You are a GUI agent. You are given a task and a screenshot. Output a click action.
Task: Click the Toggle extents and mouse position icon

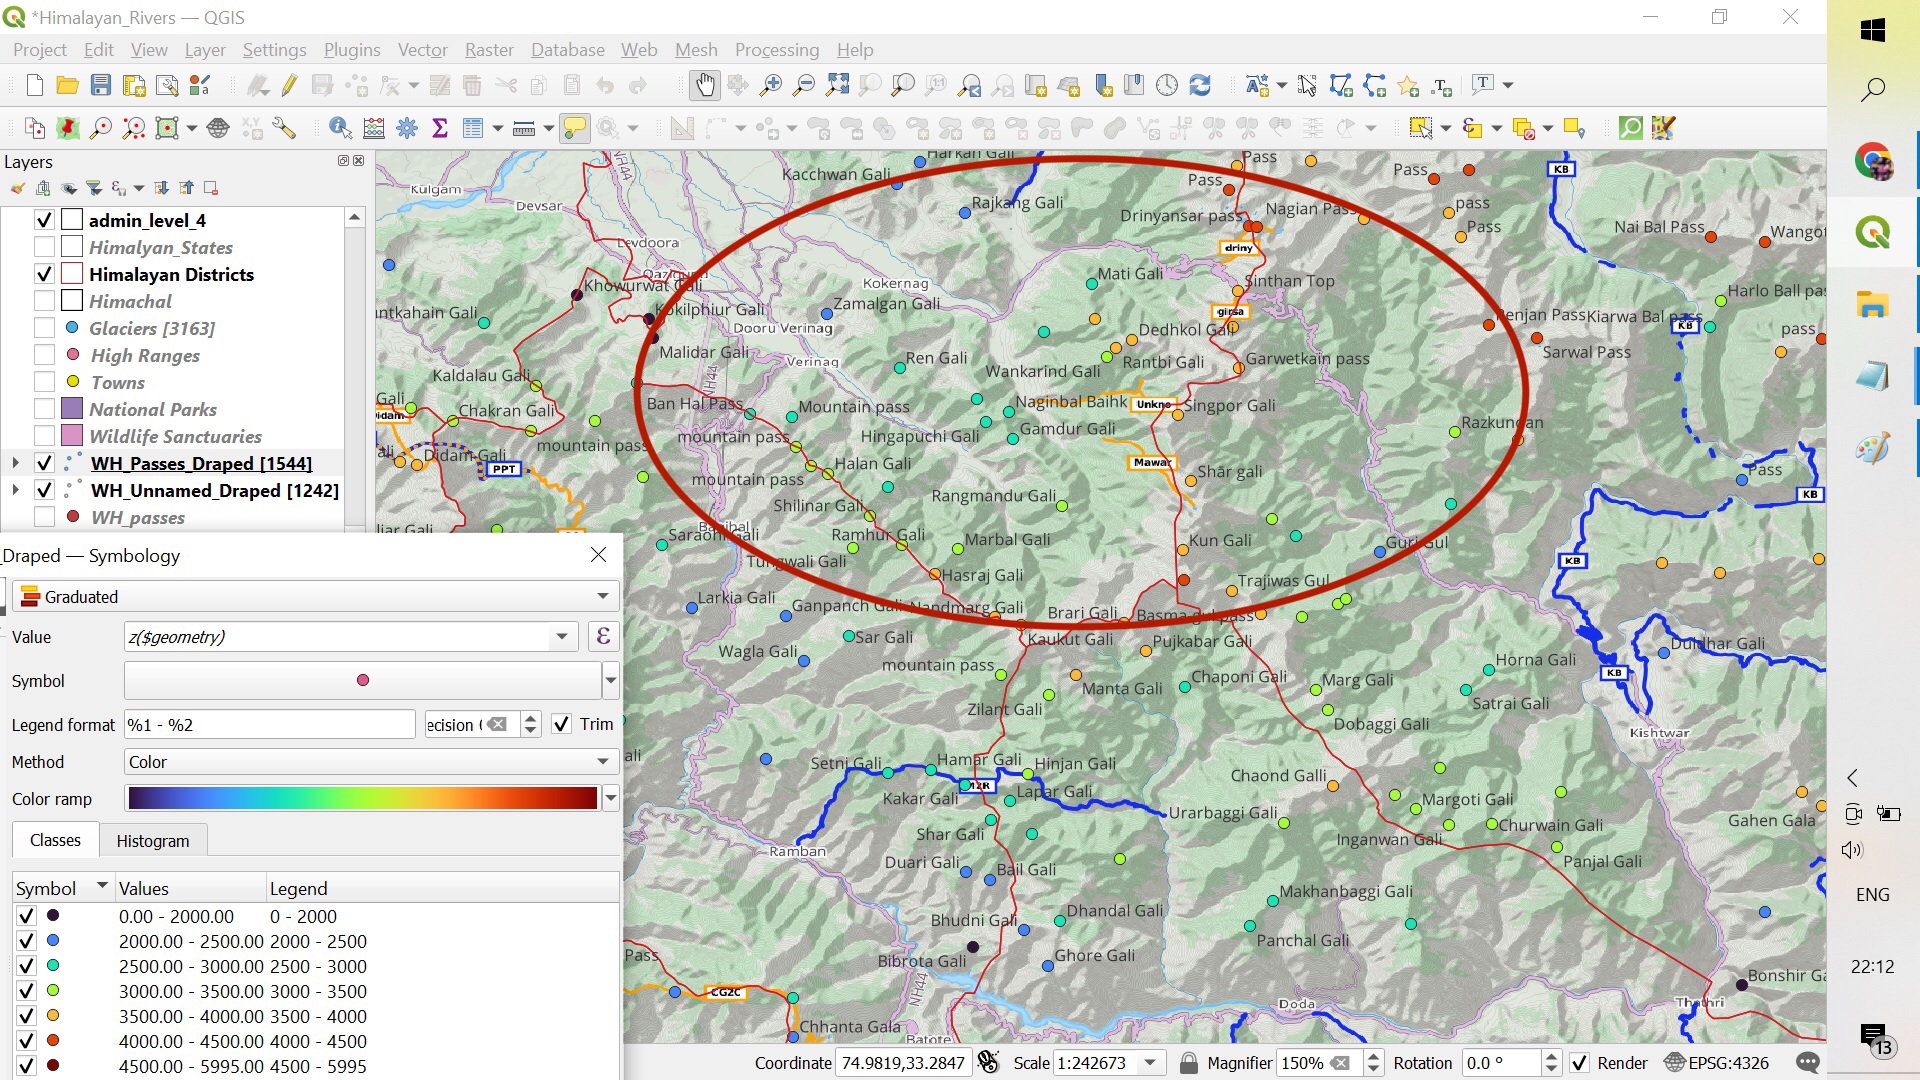(x=988, y=1063)
